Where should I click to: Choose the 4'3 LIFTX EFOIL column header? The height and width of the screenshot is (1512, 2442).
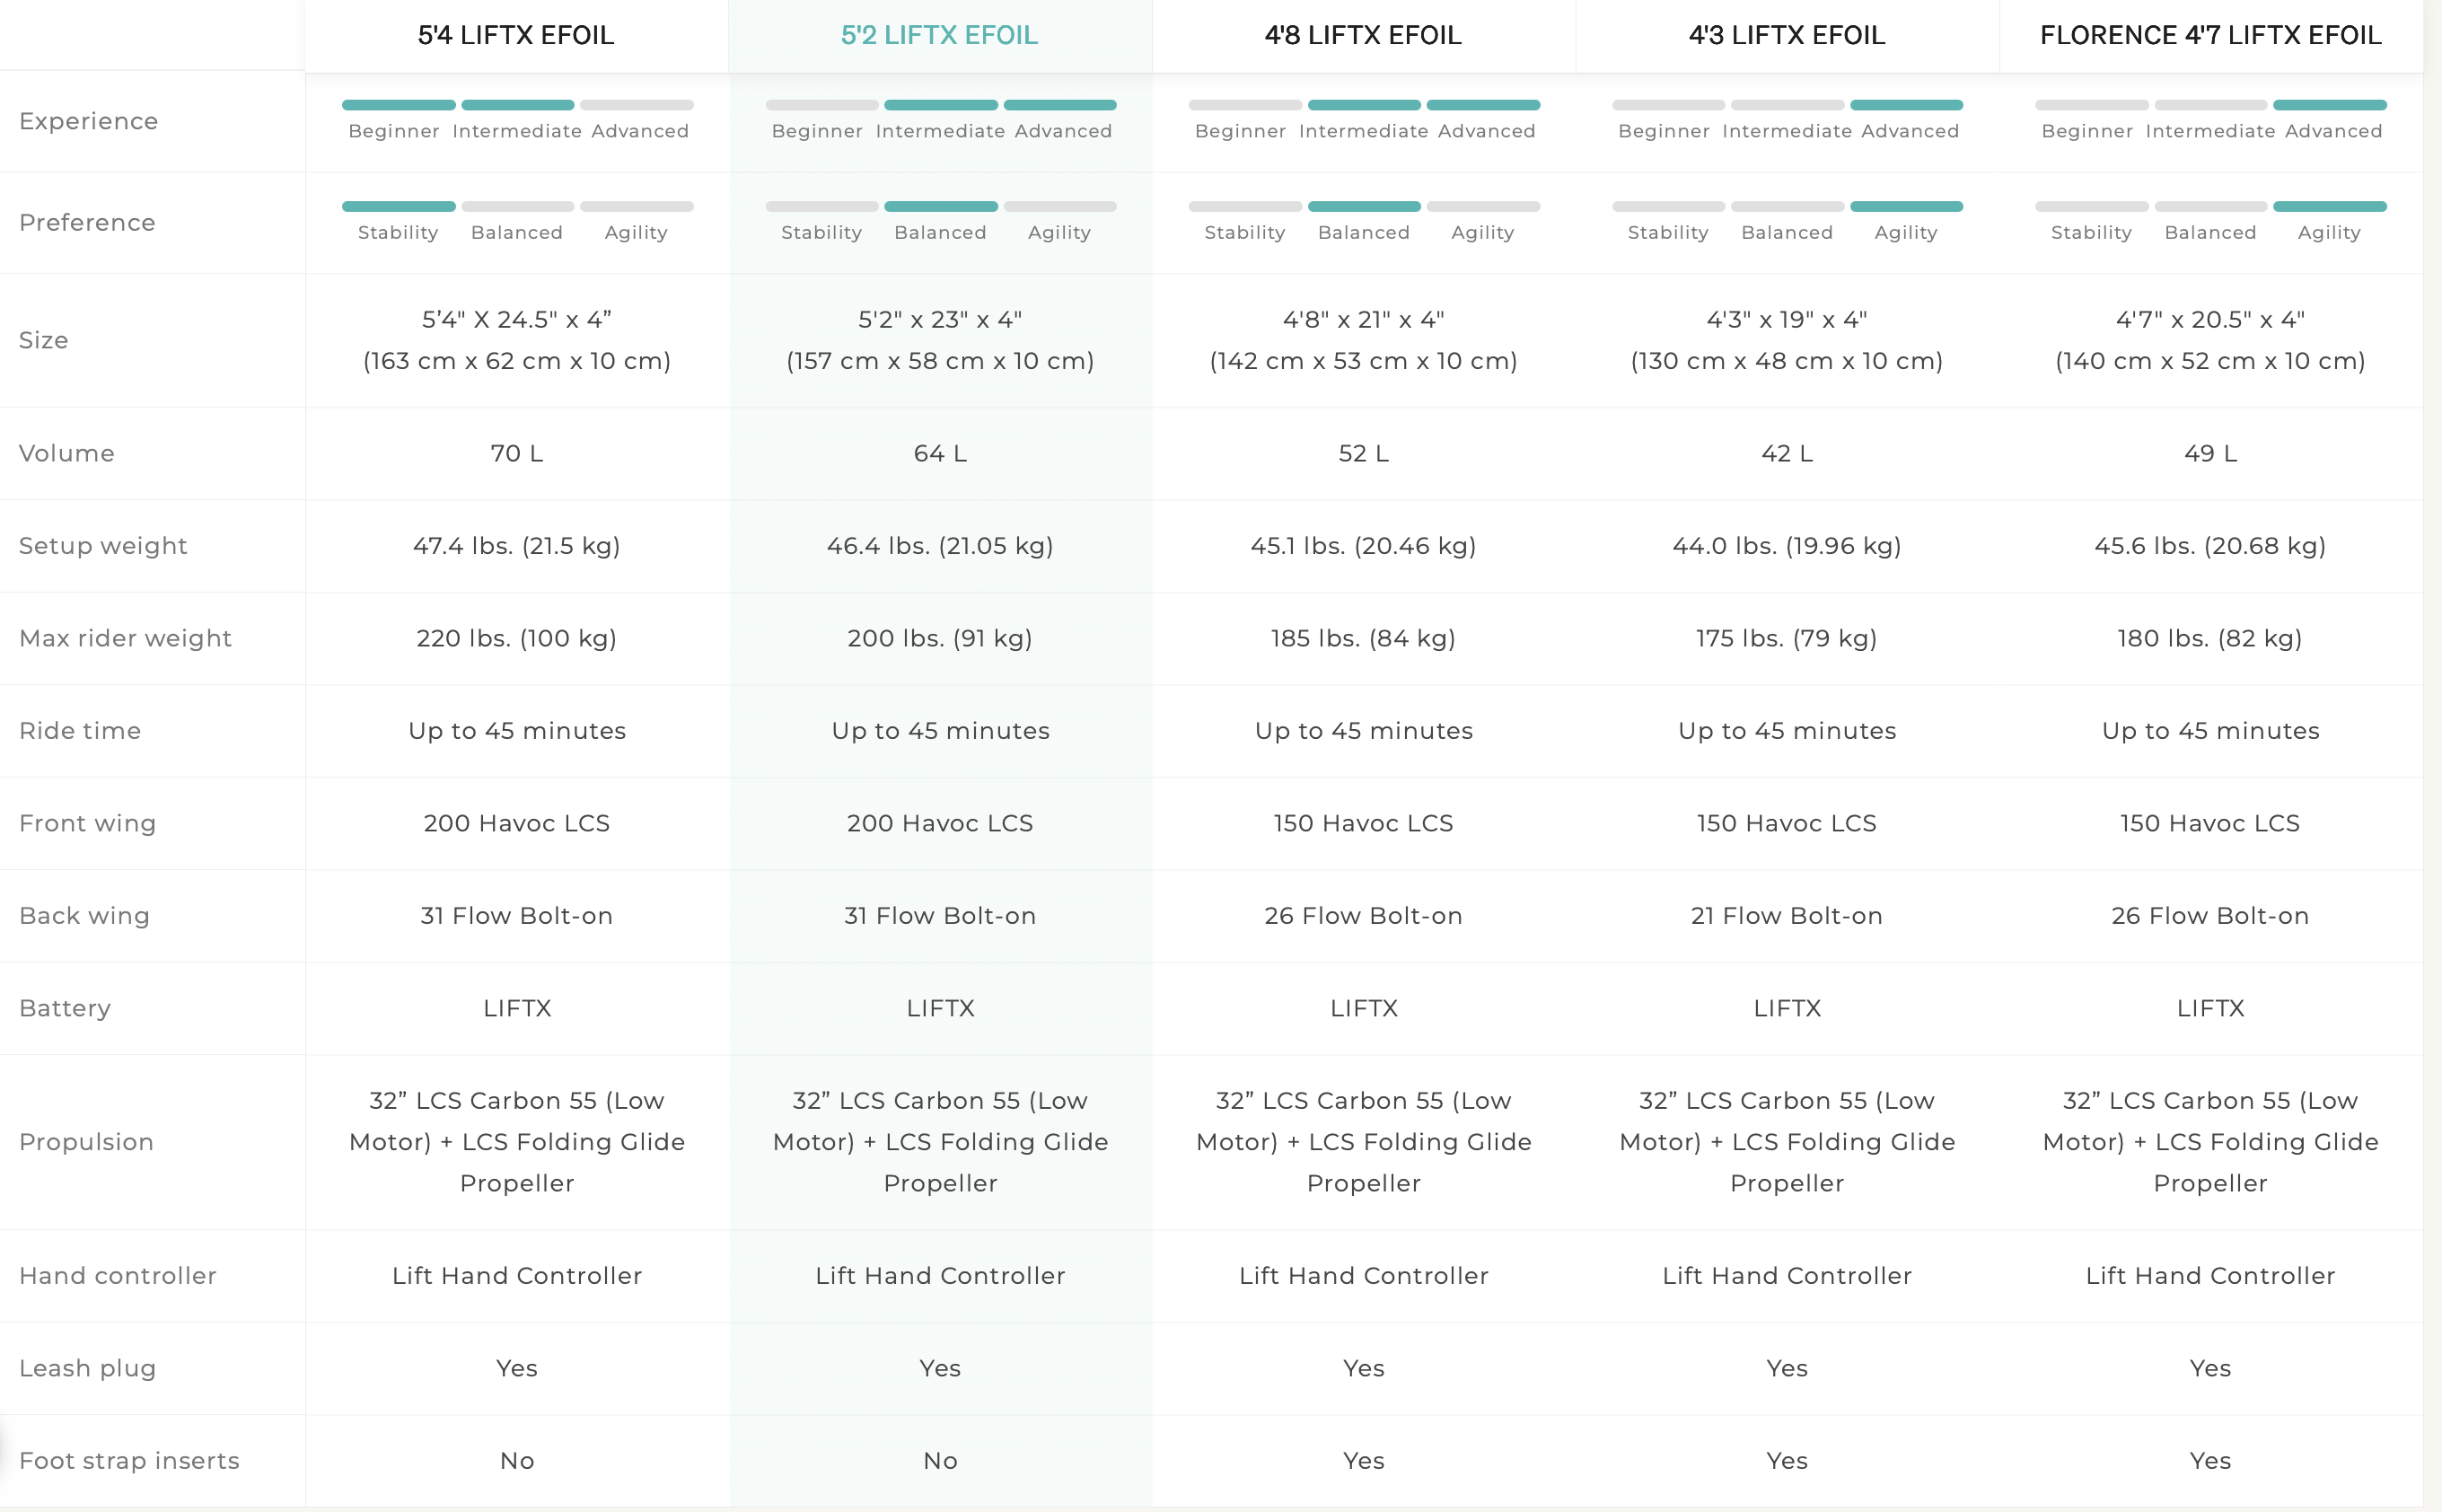1787,35
